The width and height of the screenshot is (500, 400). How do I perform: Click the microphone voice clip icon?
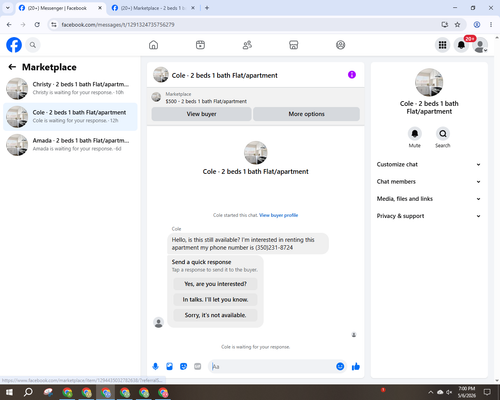(155, 367)
